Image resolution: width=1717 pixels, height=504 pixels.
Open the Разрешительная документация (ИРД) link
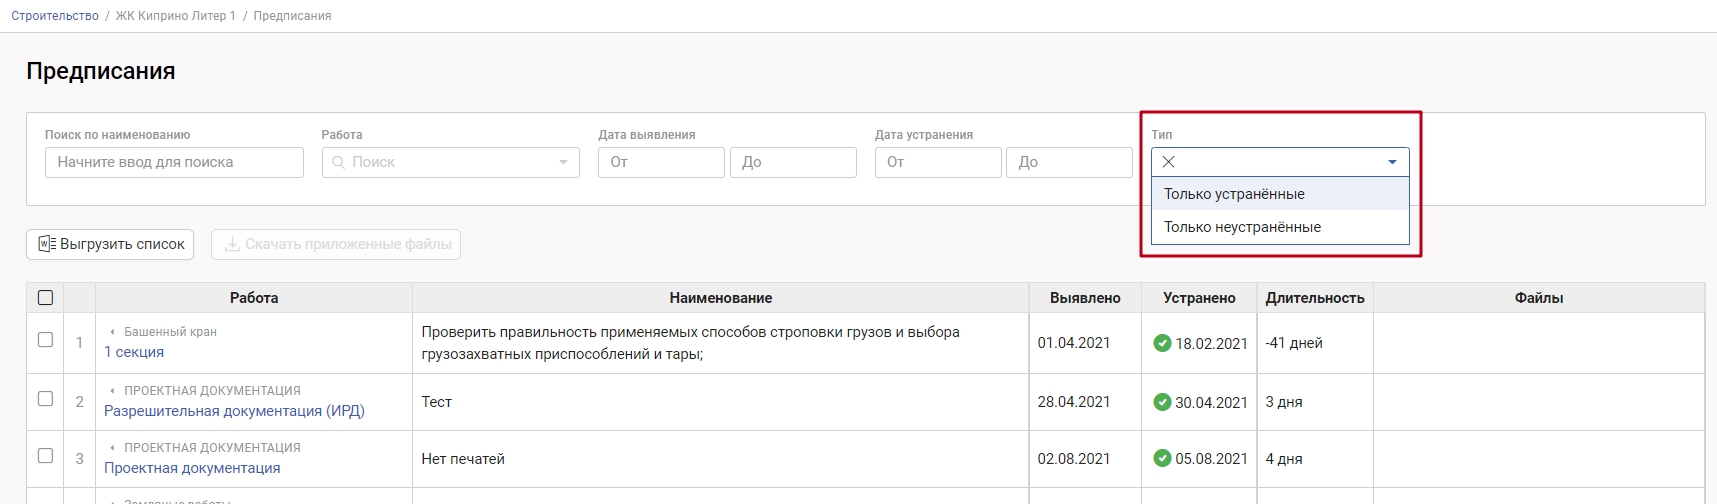234,411
